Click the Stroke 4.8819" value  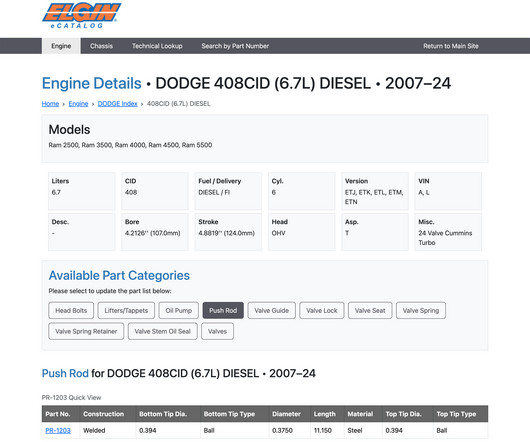pyautogui.click(x=226, y=233)
